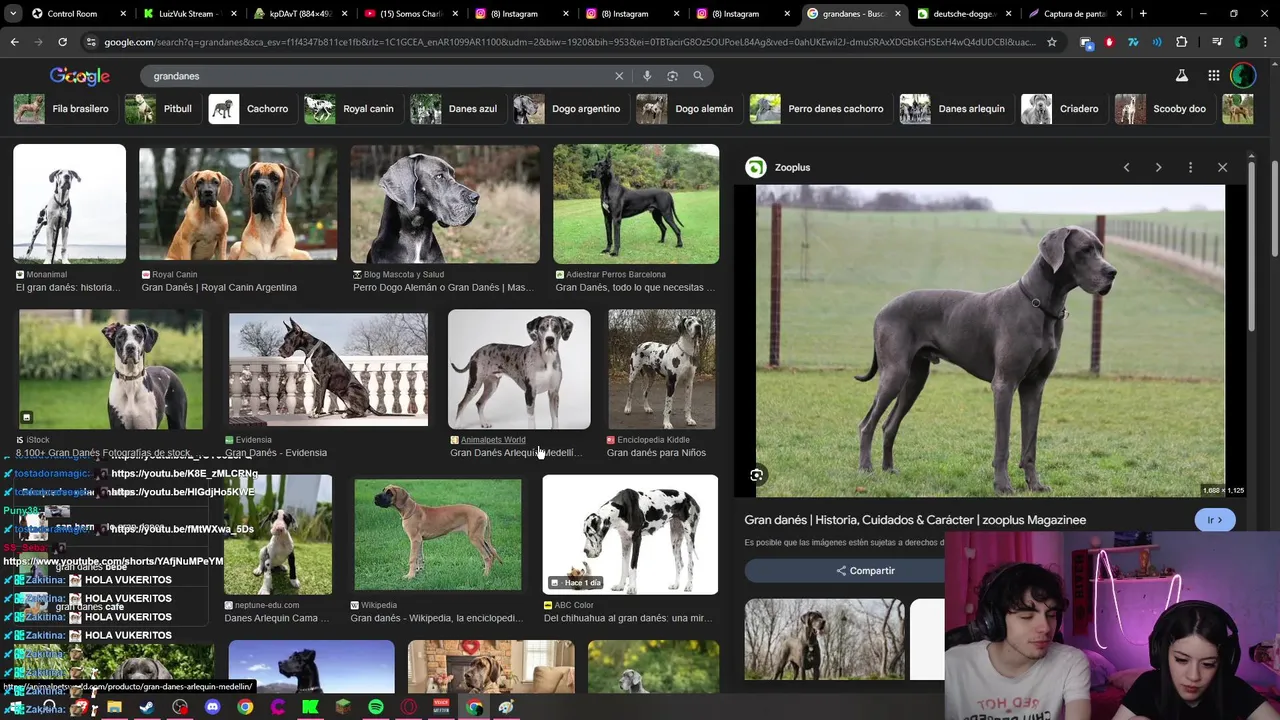This screenshot has width=1280, height=720.
Task: Open Wikipedia Gran danés thumbnail
Action: tap(437, 535)
